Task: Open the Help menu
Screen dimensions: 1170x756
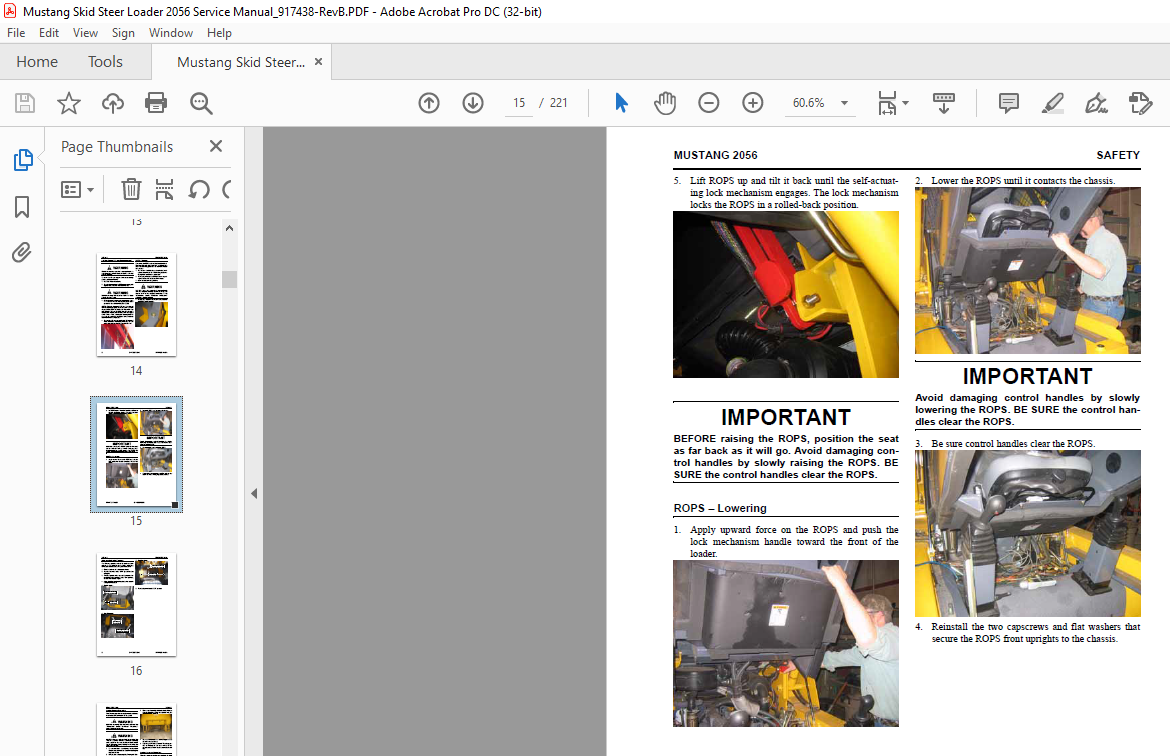Action: click(219, 33)
